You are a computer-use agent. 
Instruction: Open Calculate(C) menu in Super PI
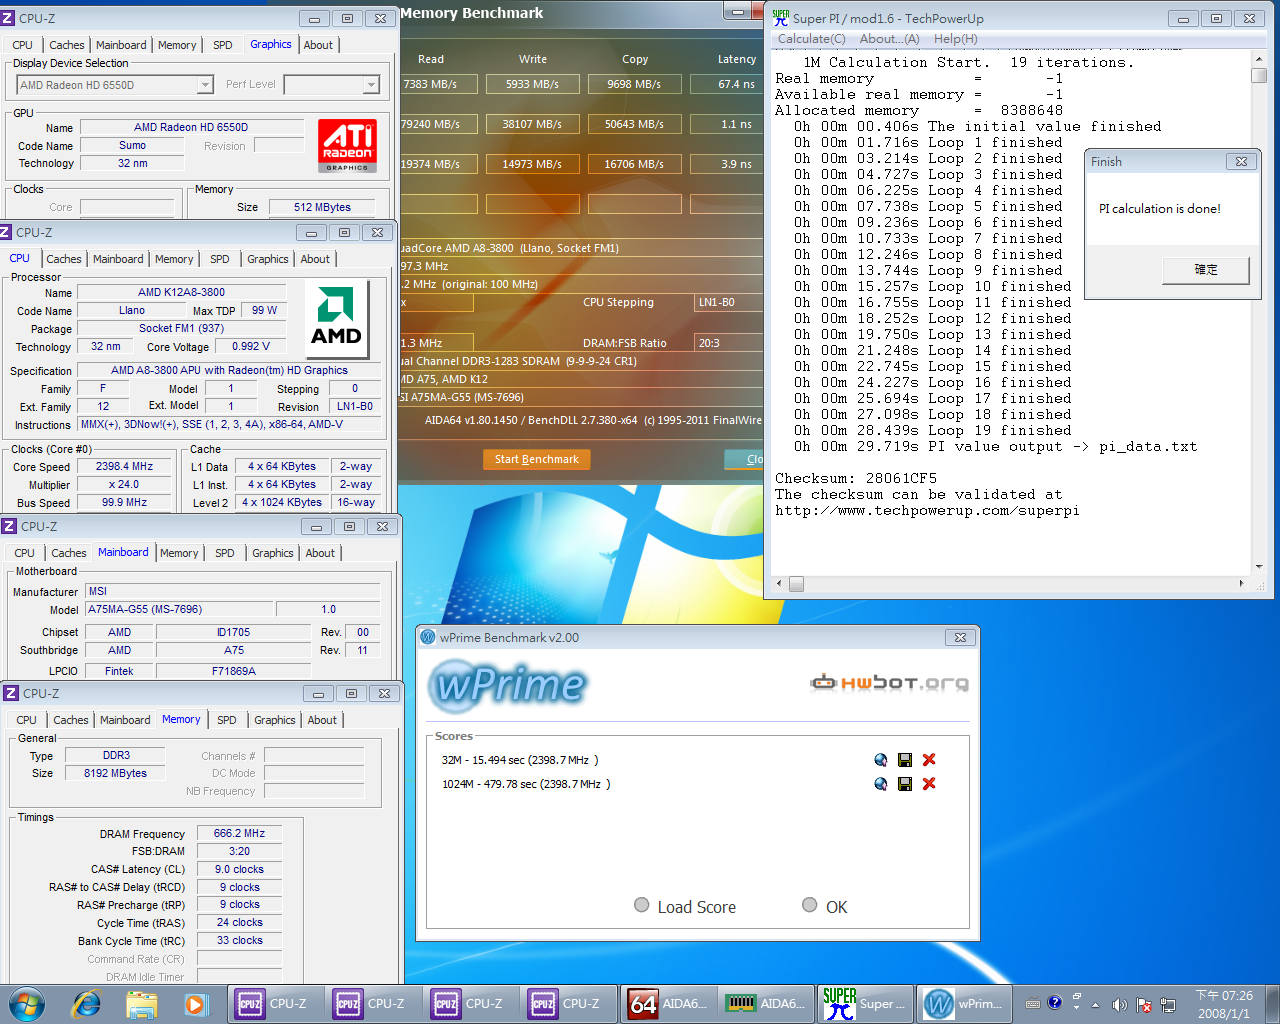click(x=811, y=39)
